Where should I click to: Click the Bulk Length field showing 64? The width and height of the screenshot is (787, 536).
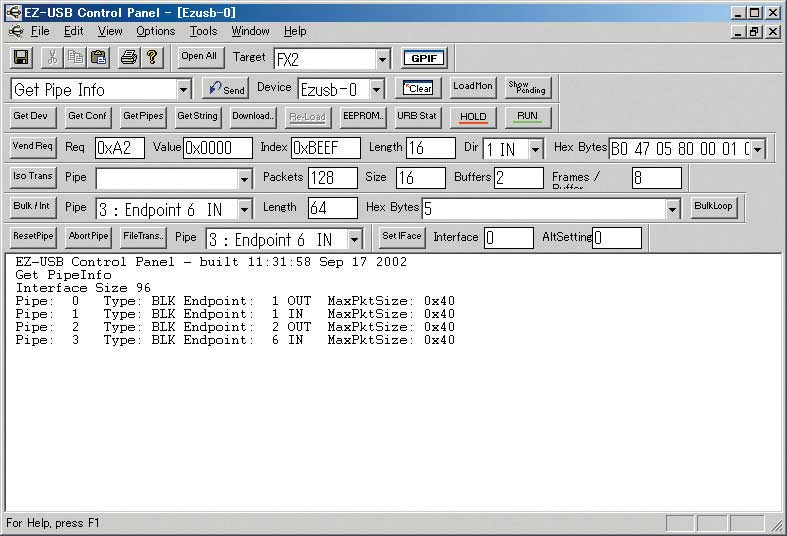[333, 208]
